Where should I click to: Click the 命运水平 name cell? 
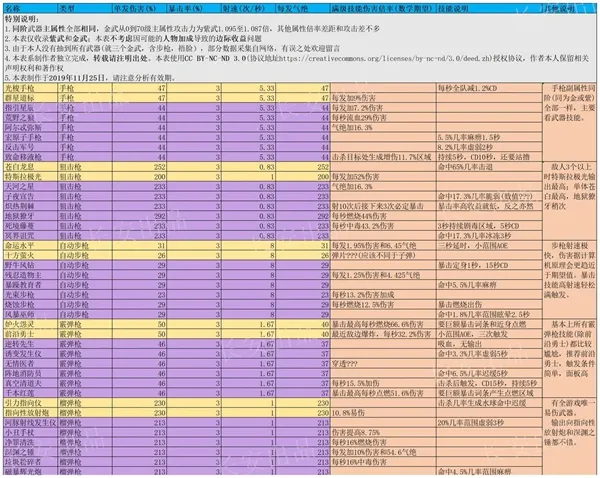[x=30, y=246]
